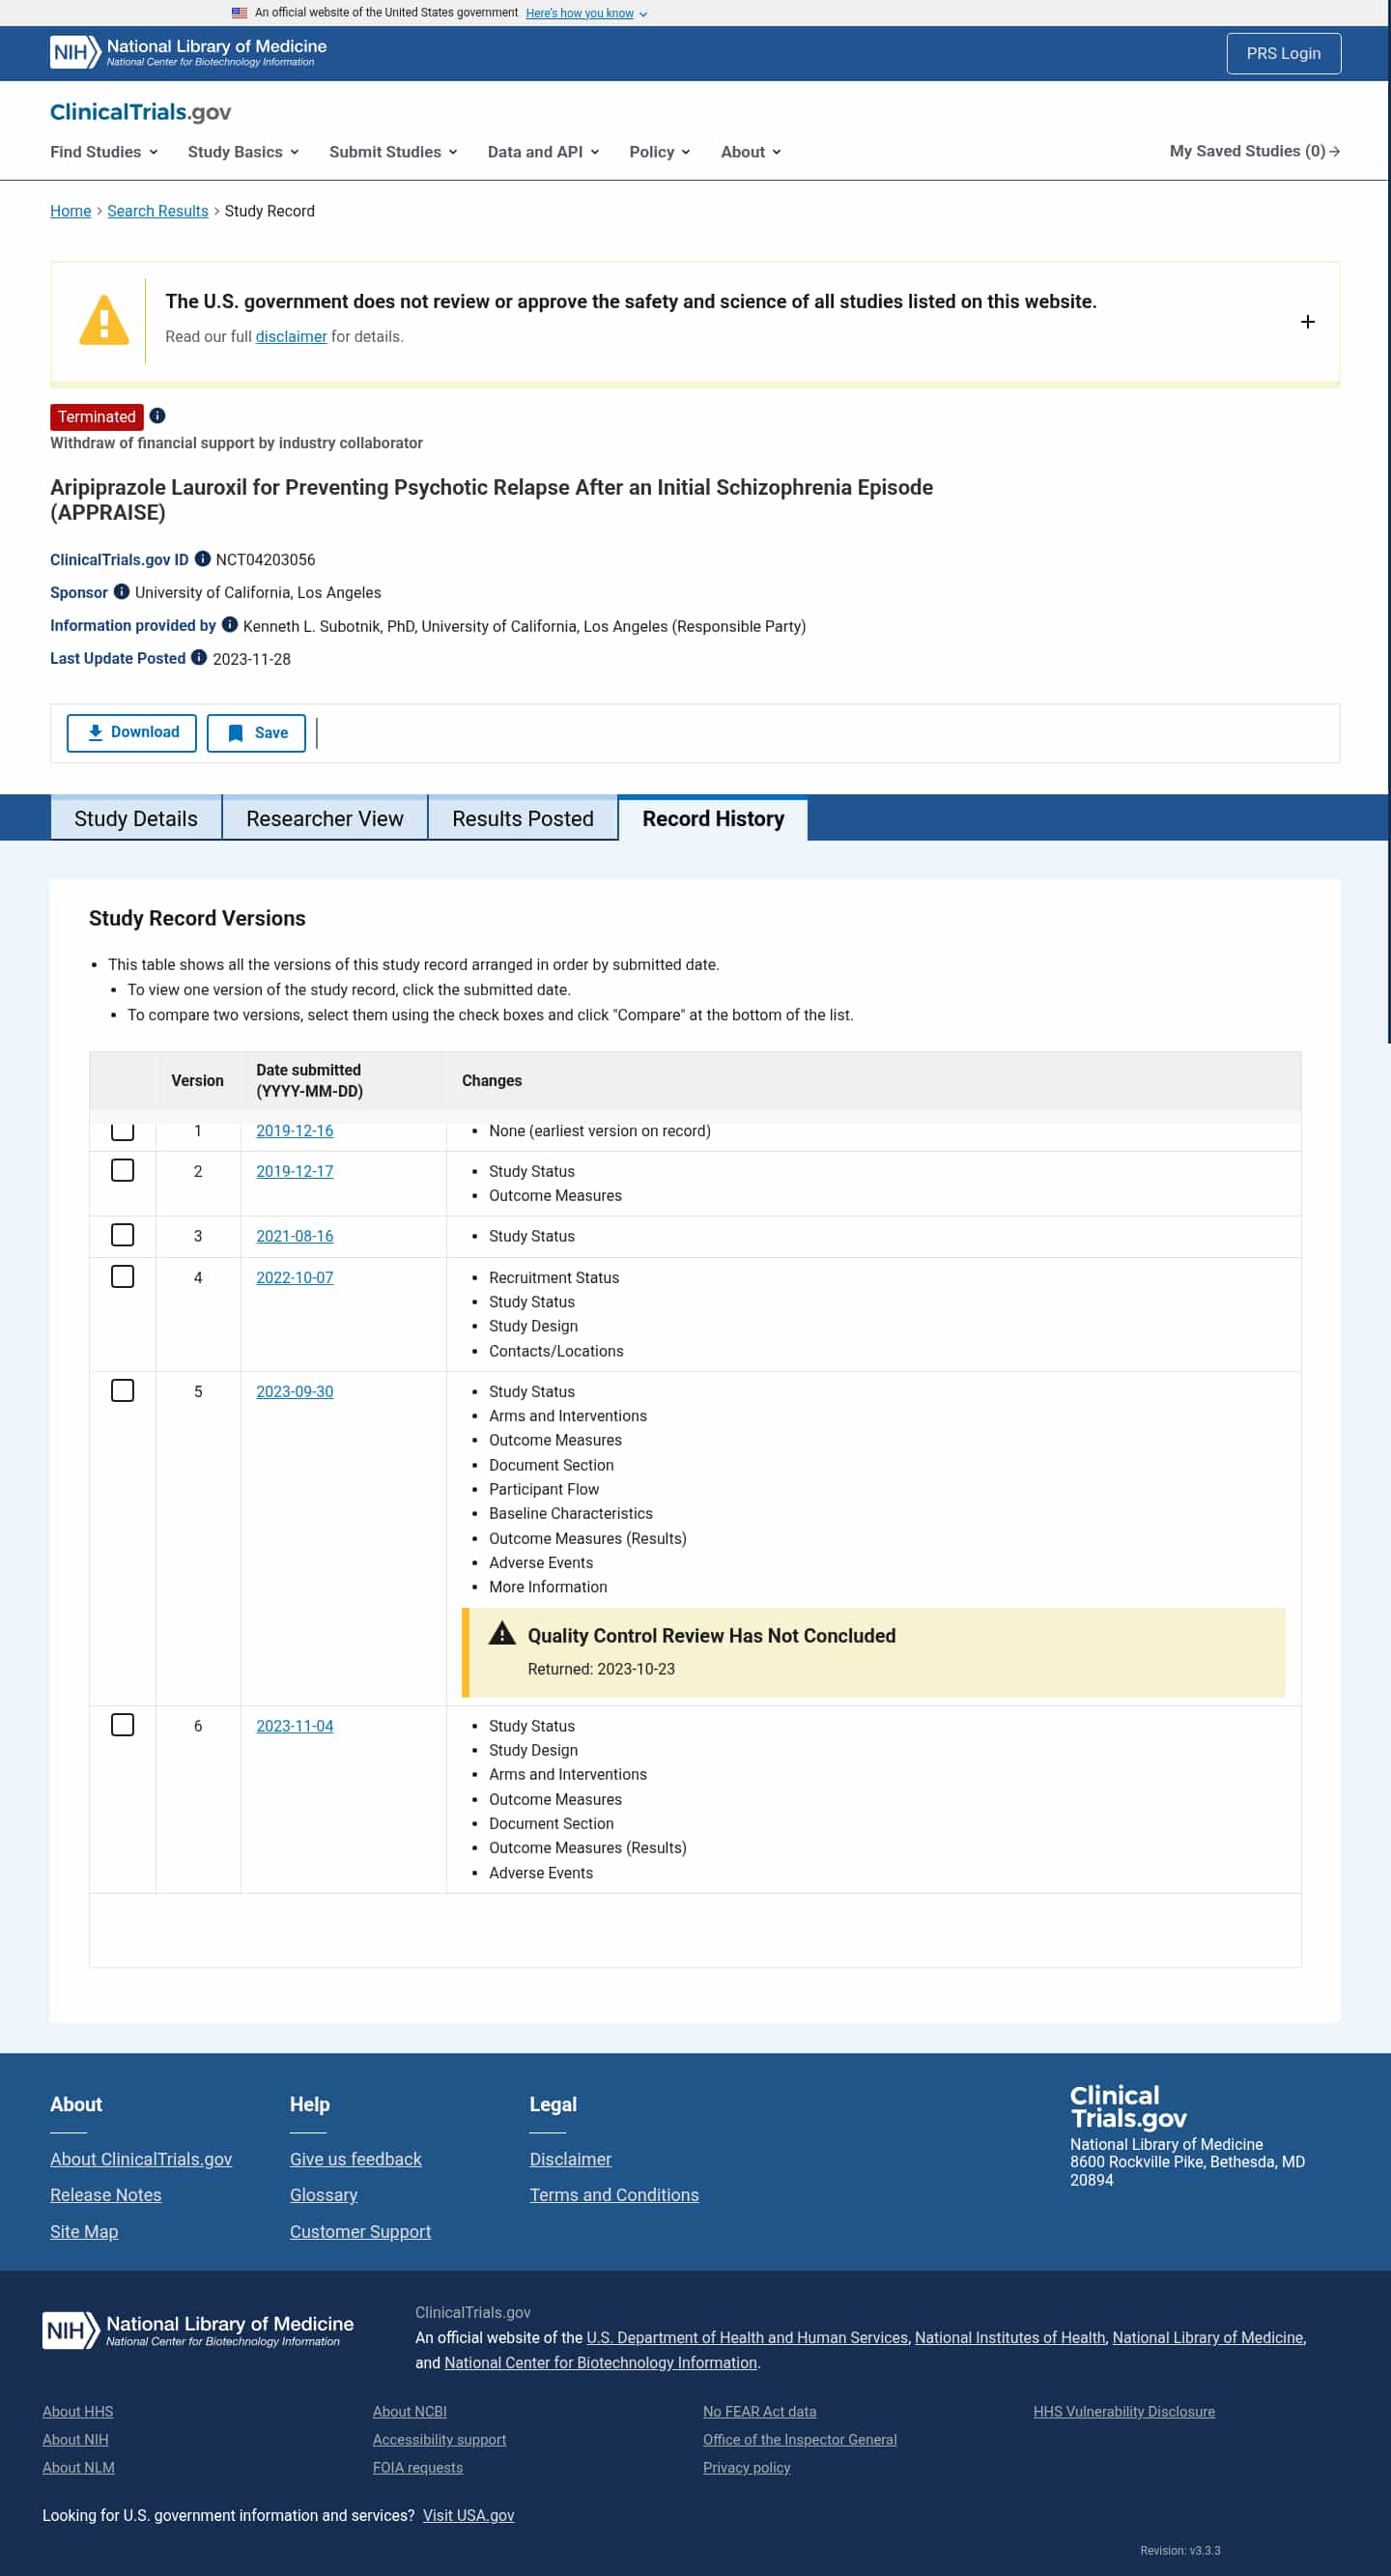Screen dimensions: 1391x2576
Task: Open HHS Vulnerability Disclosure link
Action: click(1124, 2411)
